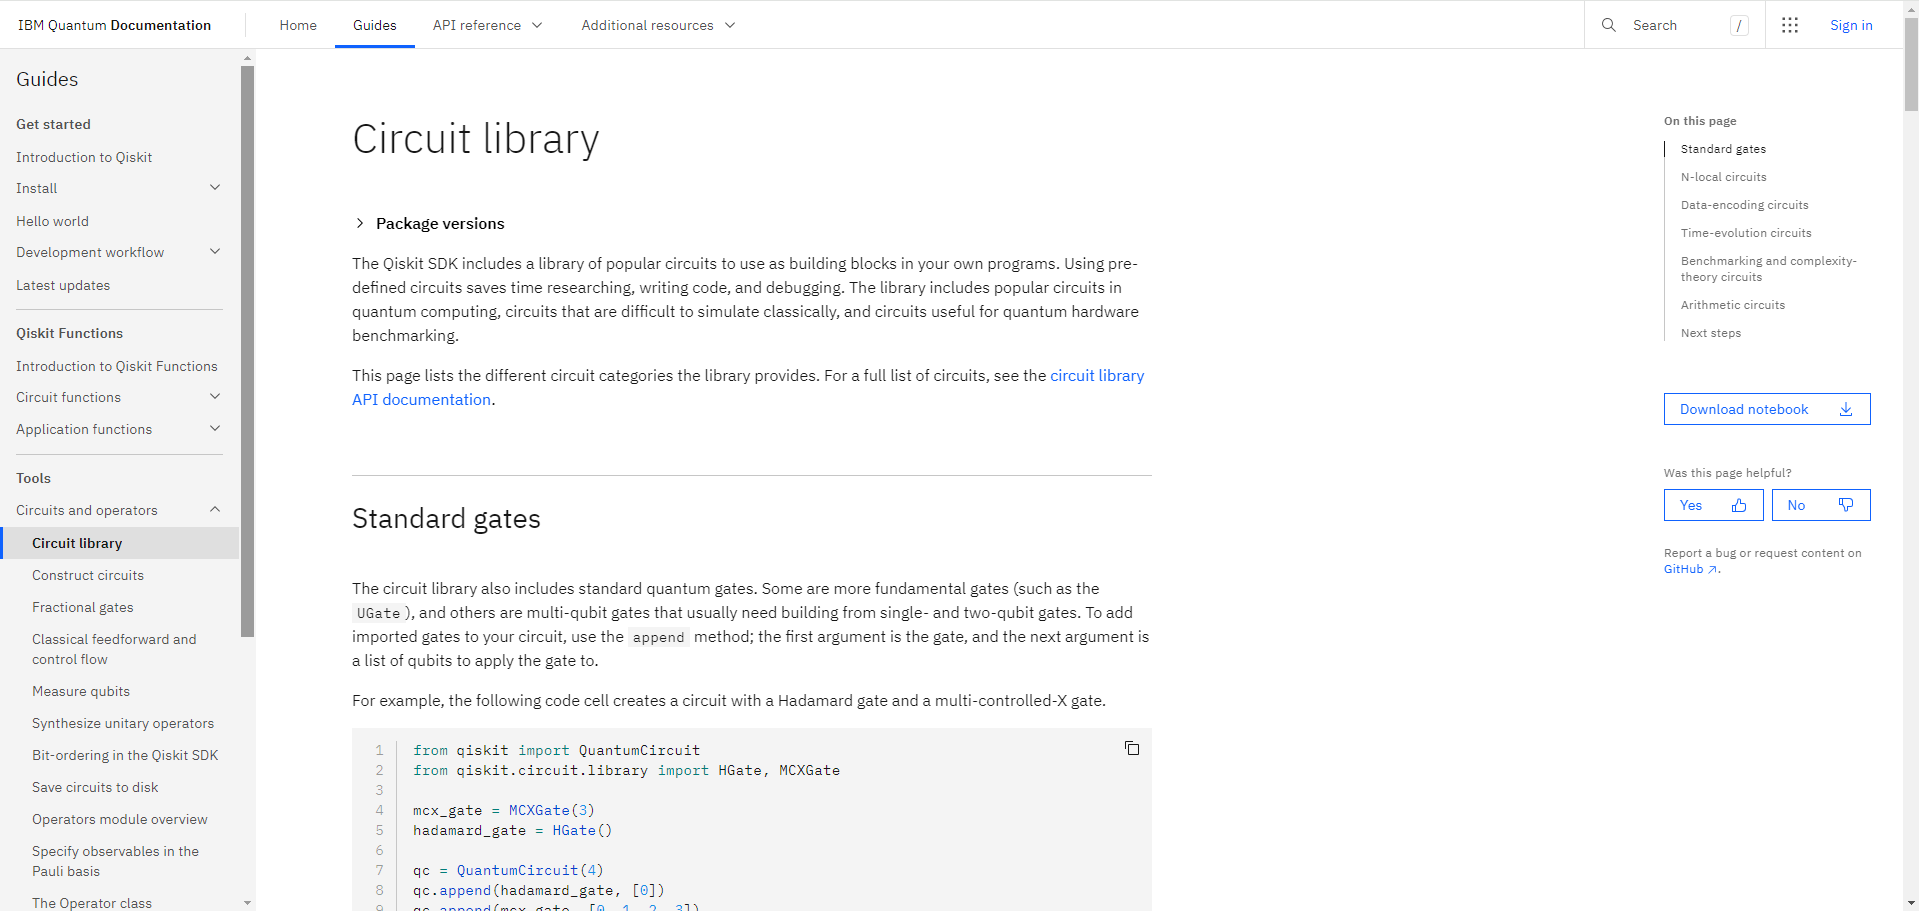Expand Development workflow in sidebar

[x=214, y=252]
